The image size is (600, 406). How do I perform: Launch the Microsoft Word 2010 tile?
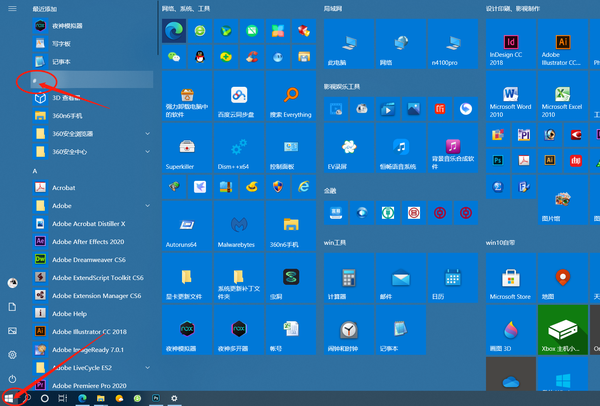[508, 95]
